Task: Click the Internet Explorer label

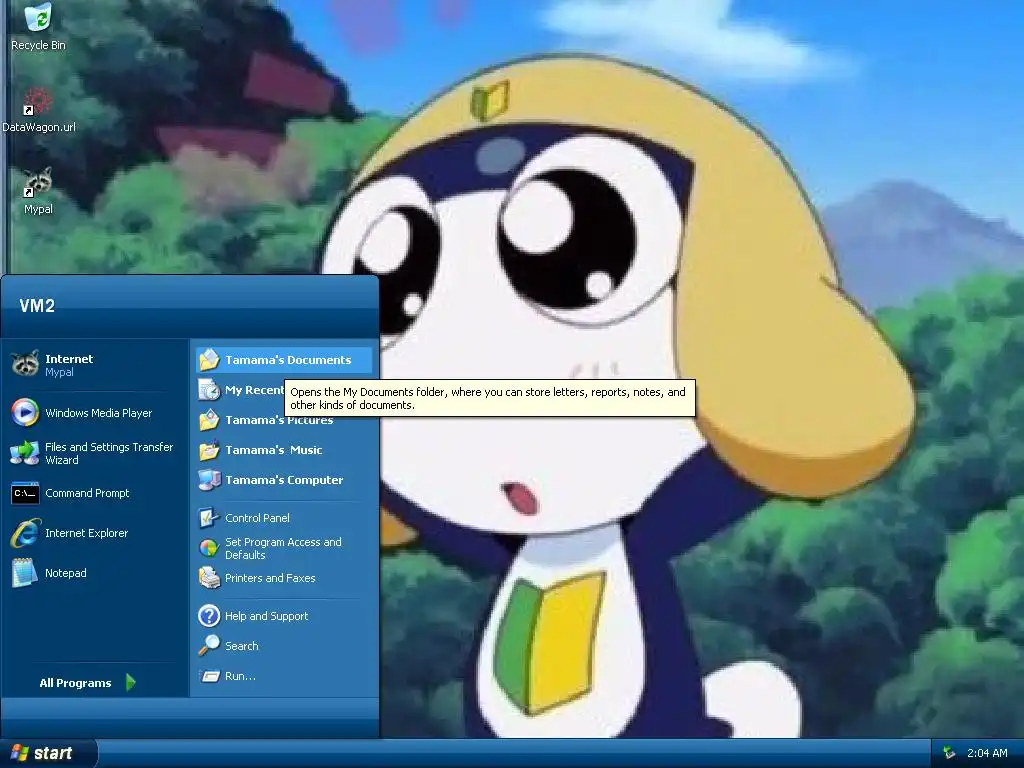Action: (86, 533)
